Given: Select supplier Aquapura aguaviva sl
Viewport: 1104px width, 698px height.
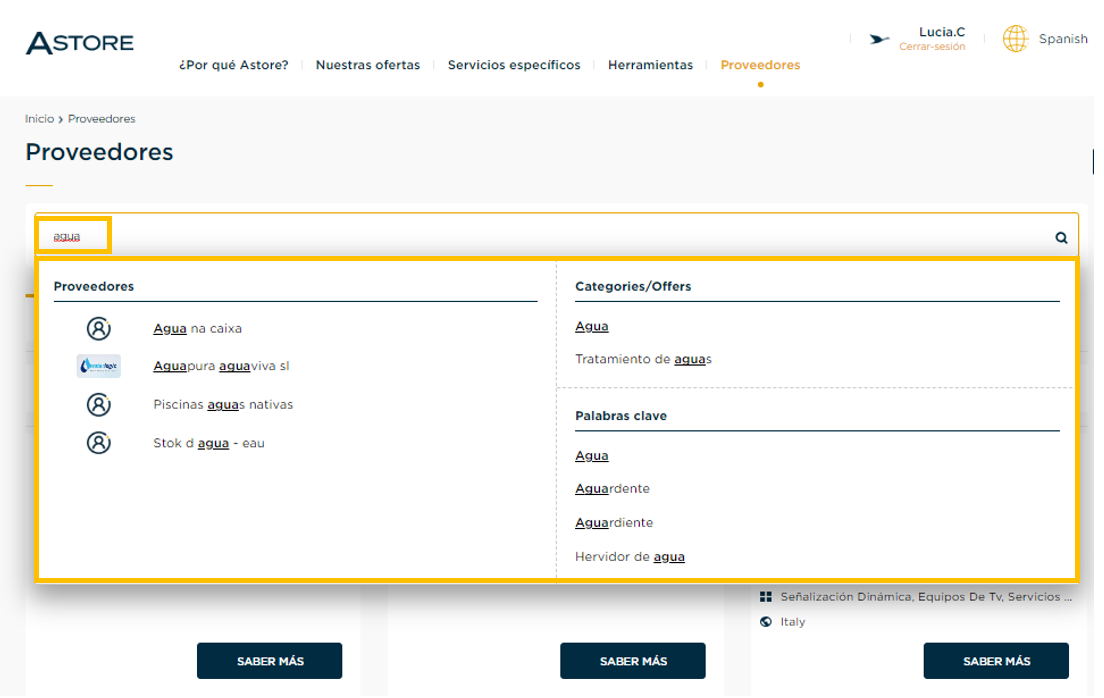Looking at the screenshot, I should coord(221,366).
